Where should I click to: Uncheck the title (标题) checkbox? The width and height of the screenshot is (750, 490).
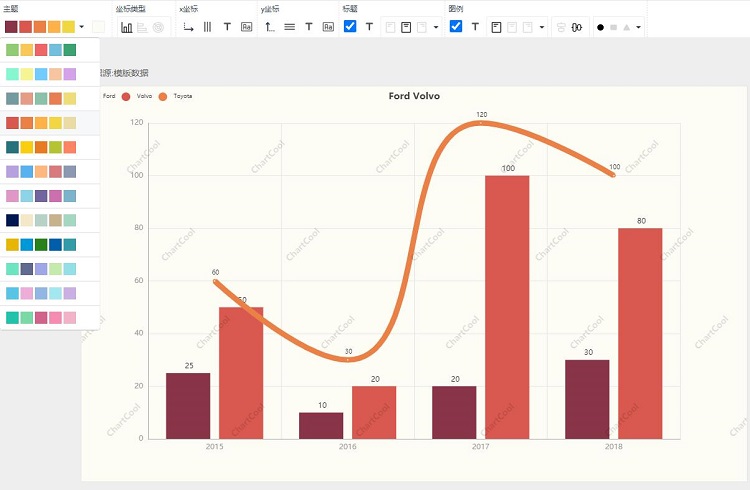pos(350,27)
